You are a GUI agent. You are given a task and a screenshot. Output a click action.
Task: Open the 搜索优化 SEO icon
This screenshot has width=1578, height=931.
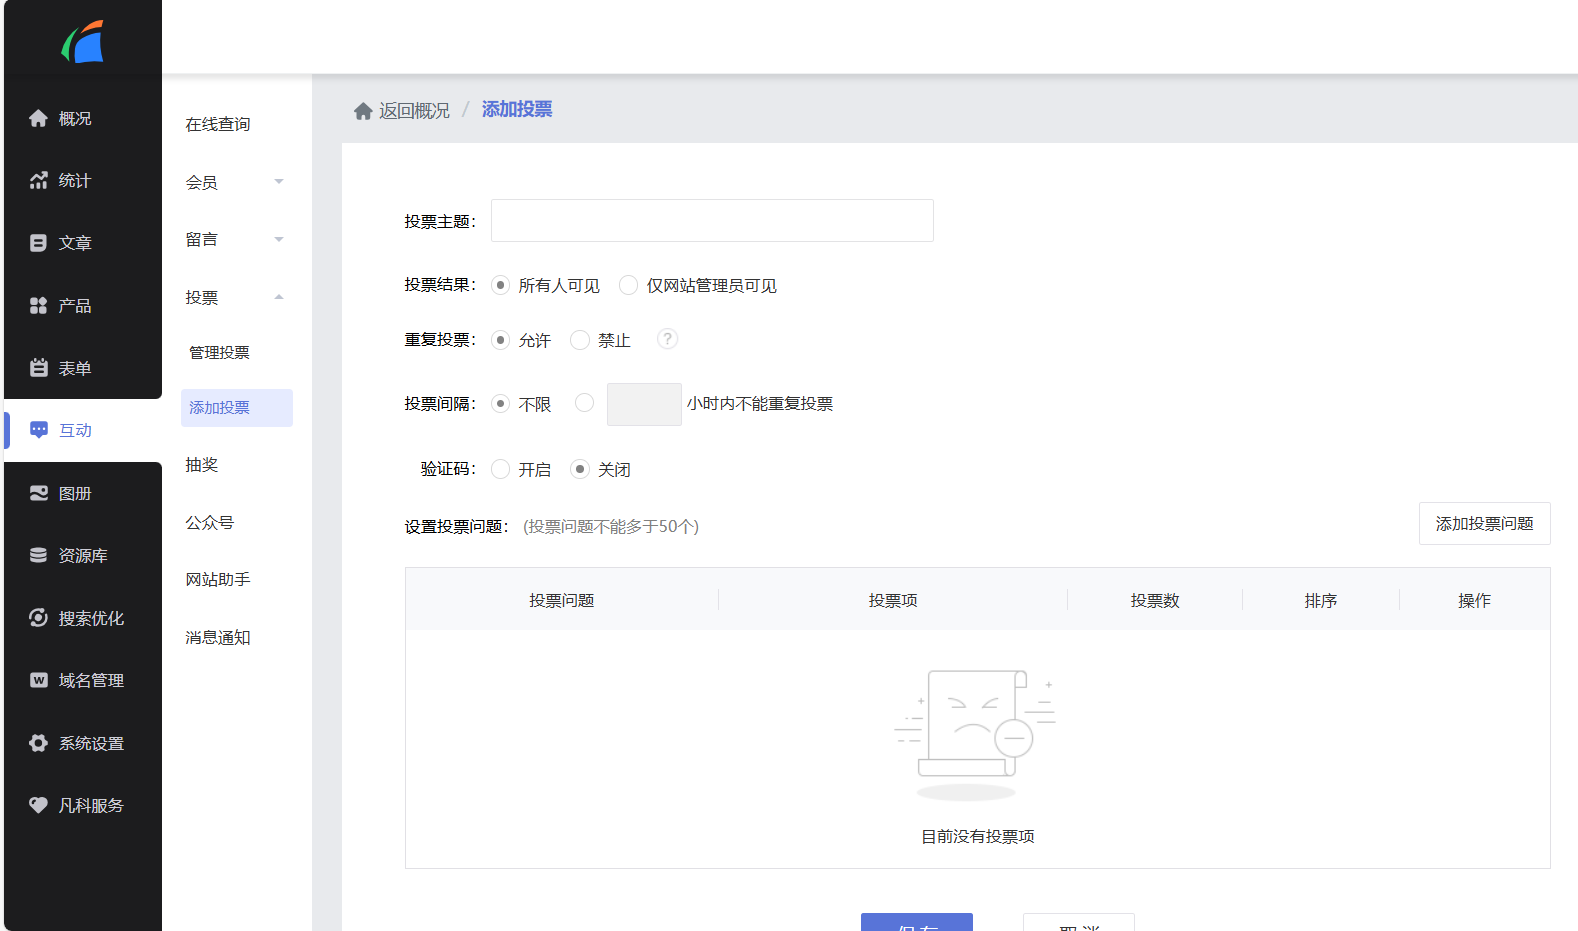tap(38, 618)
